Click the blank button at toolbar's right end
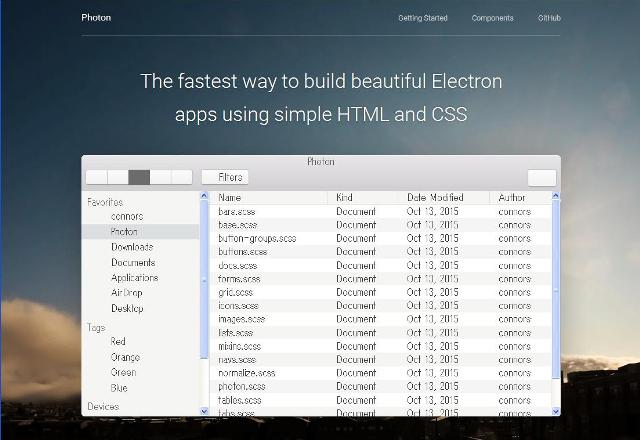The width and height of the screenshot is (640, 440). 542,178
